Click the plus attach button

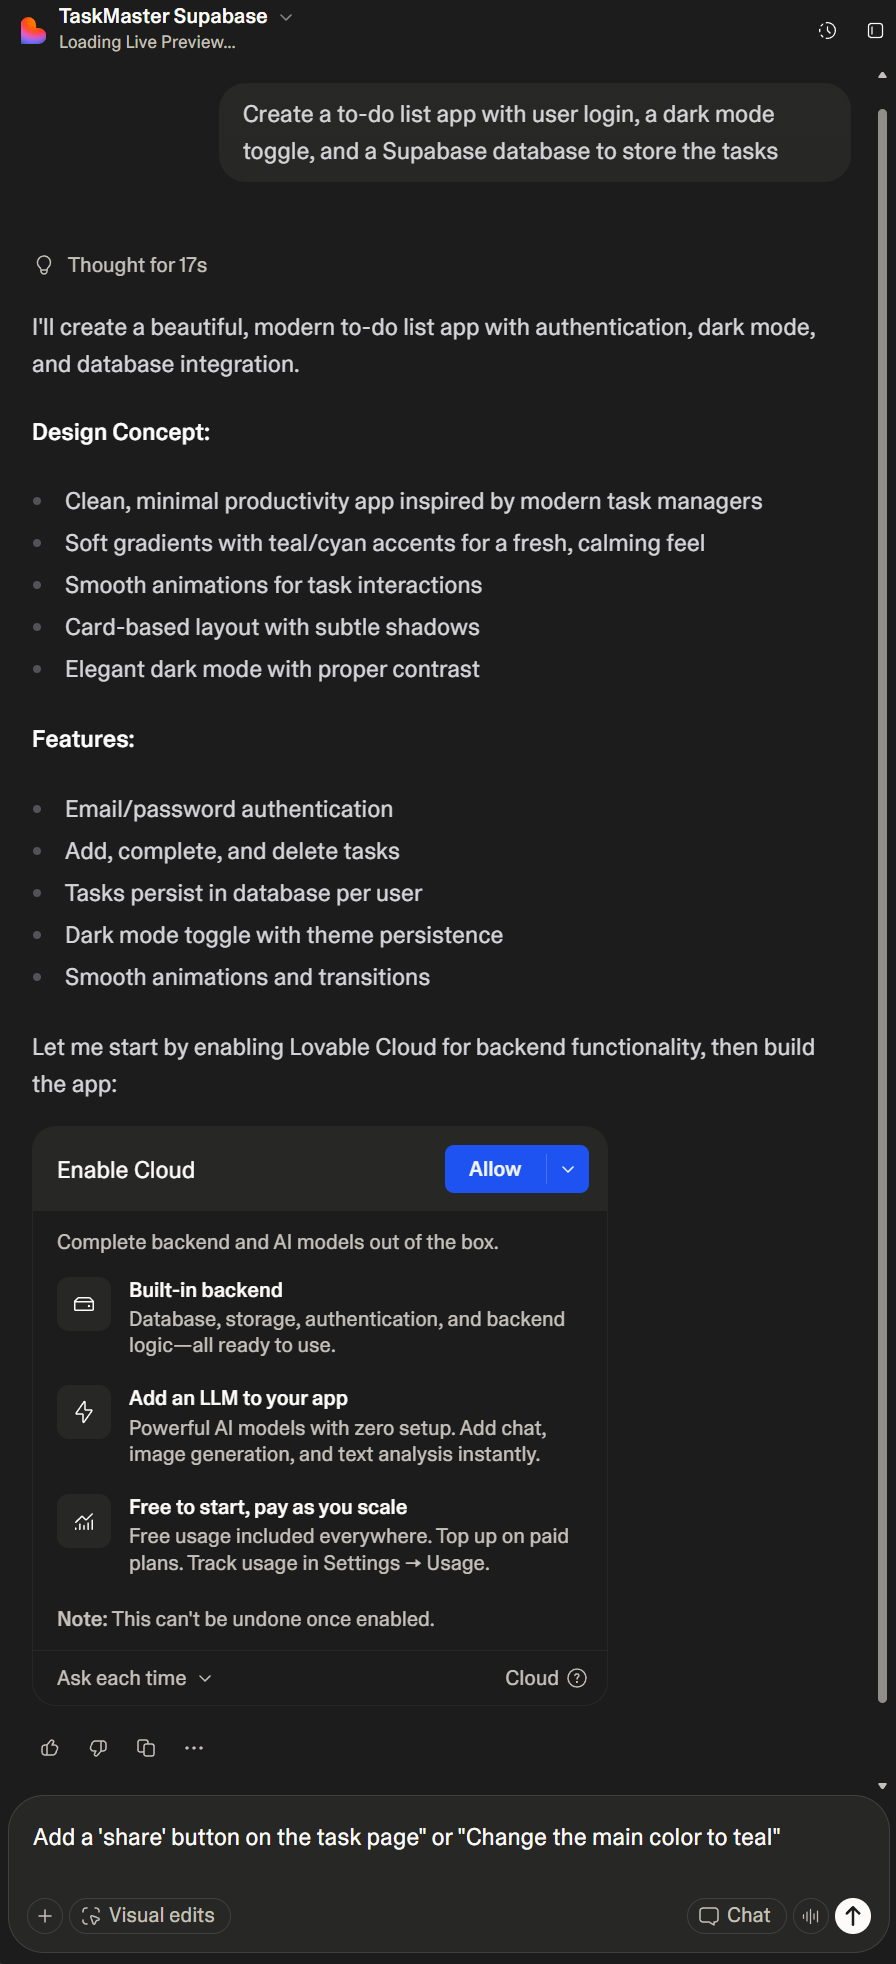(x=45, y=1916)
